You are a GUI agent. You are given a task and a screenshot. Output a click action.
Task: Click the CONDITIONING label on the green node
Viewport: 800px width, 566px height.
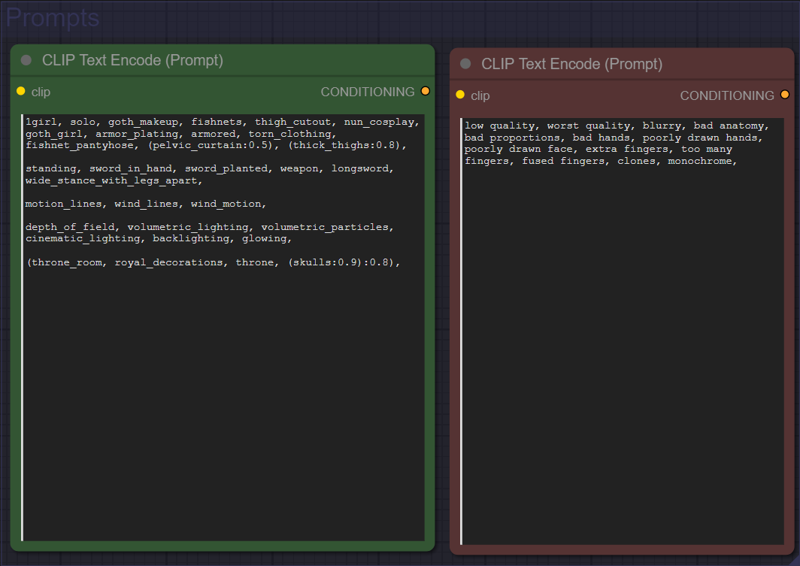[367, 92]
